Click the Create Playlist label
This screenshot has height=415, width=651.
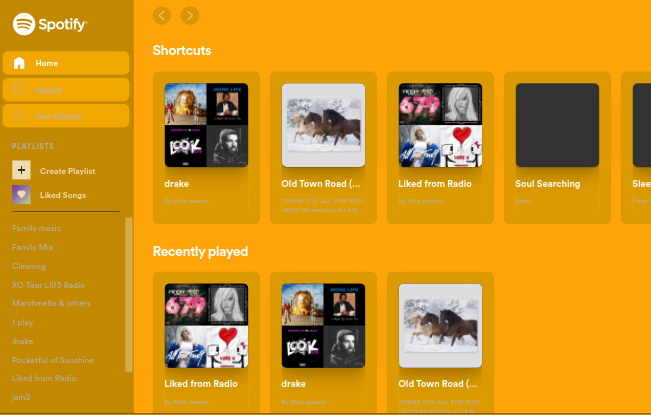point(68,171)
